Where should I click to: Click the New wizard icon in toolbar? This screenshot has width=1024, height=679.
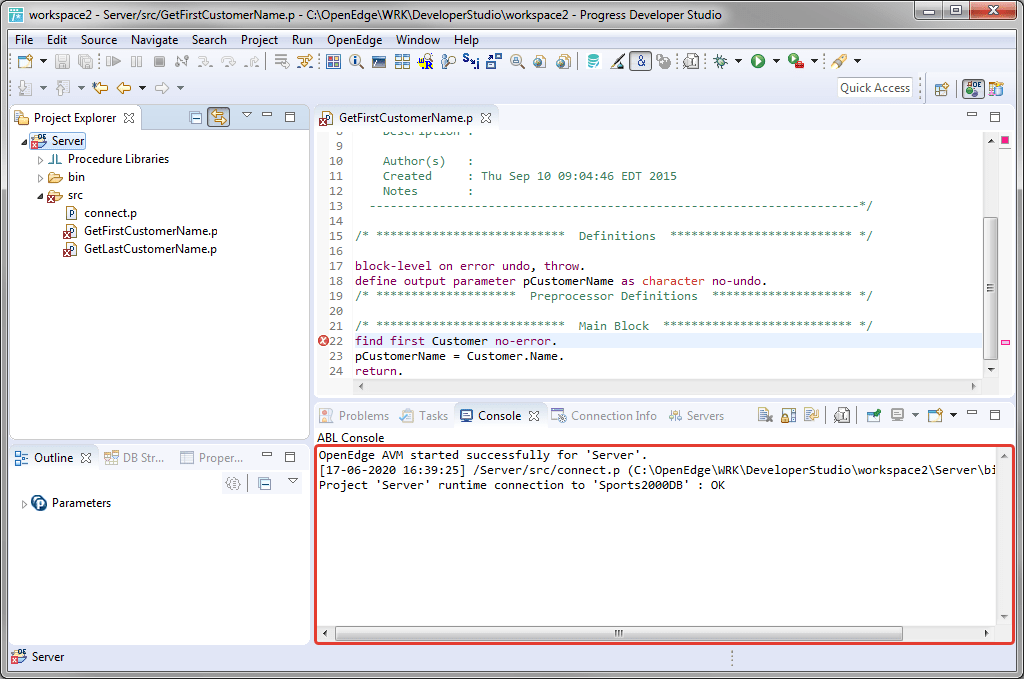tap(25, 61)
